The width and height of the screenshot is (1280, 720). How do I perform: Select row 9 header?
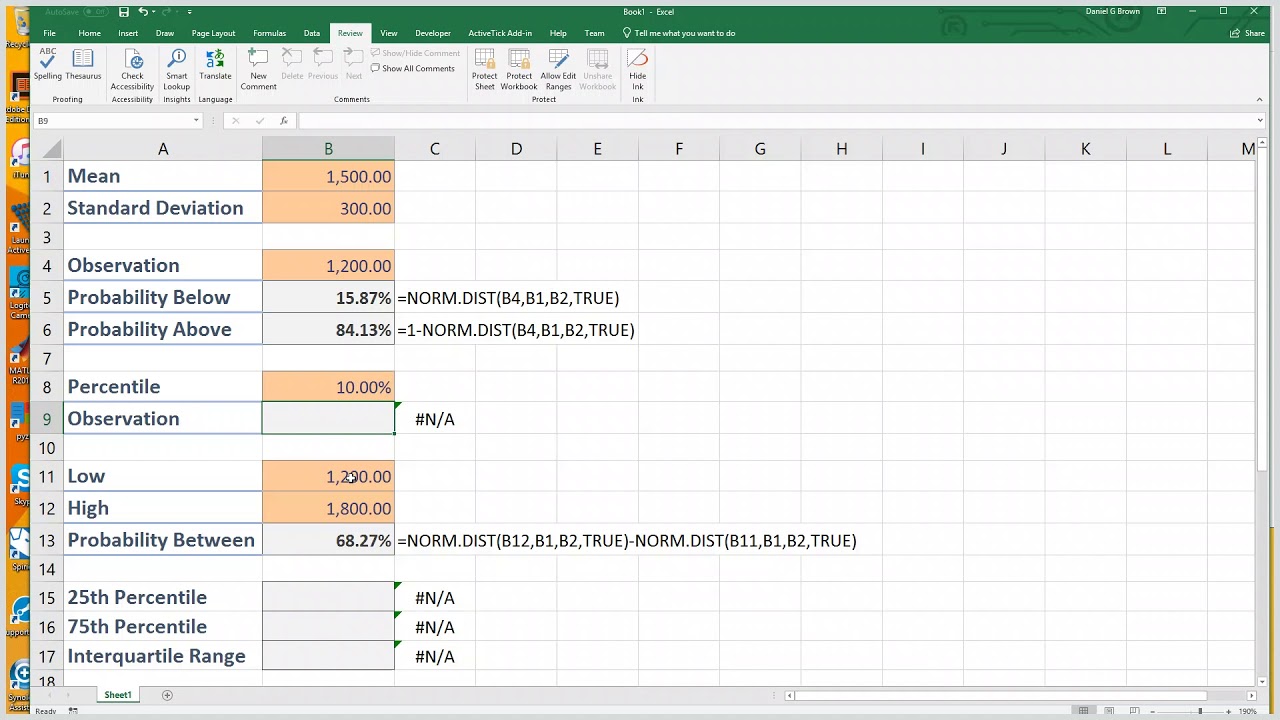click(x=46, y=419)
